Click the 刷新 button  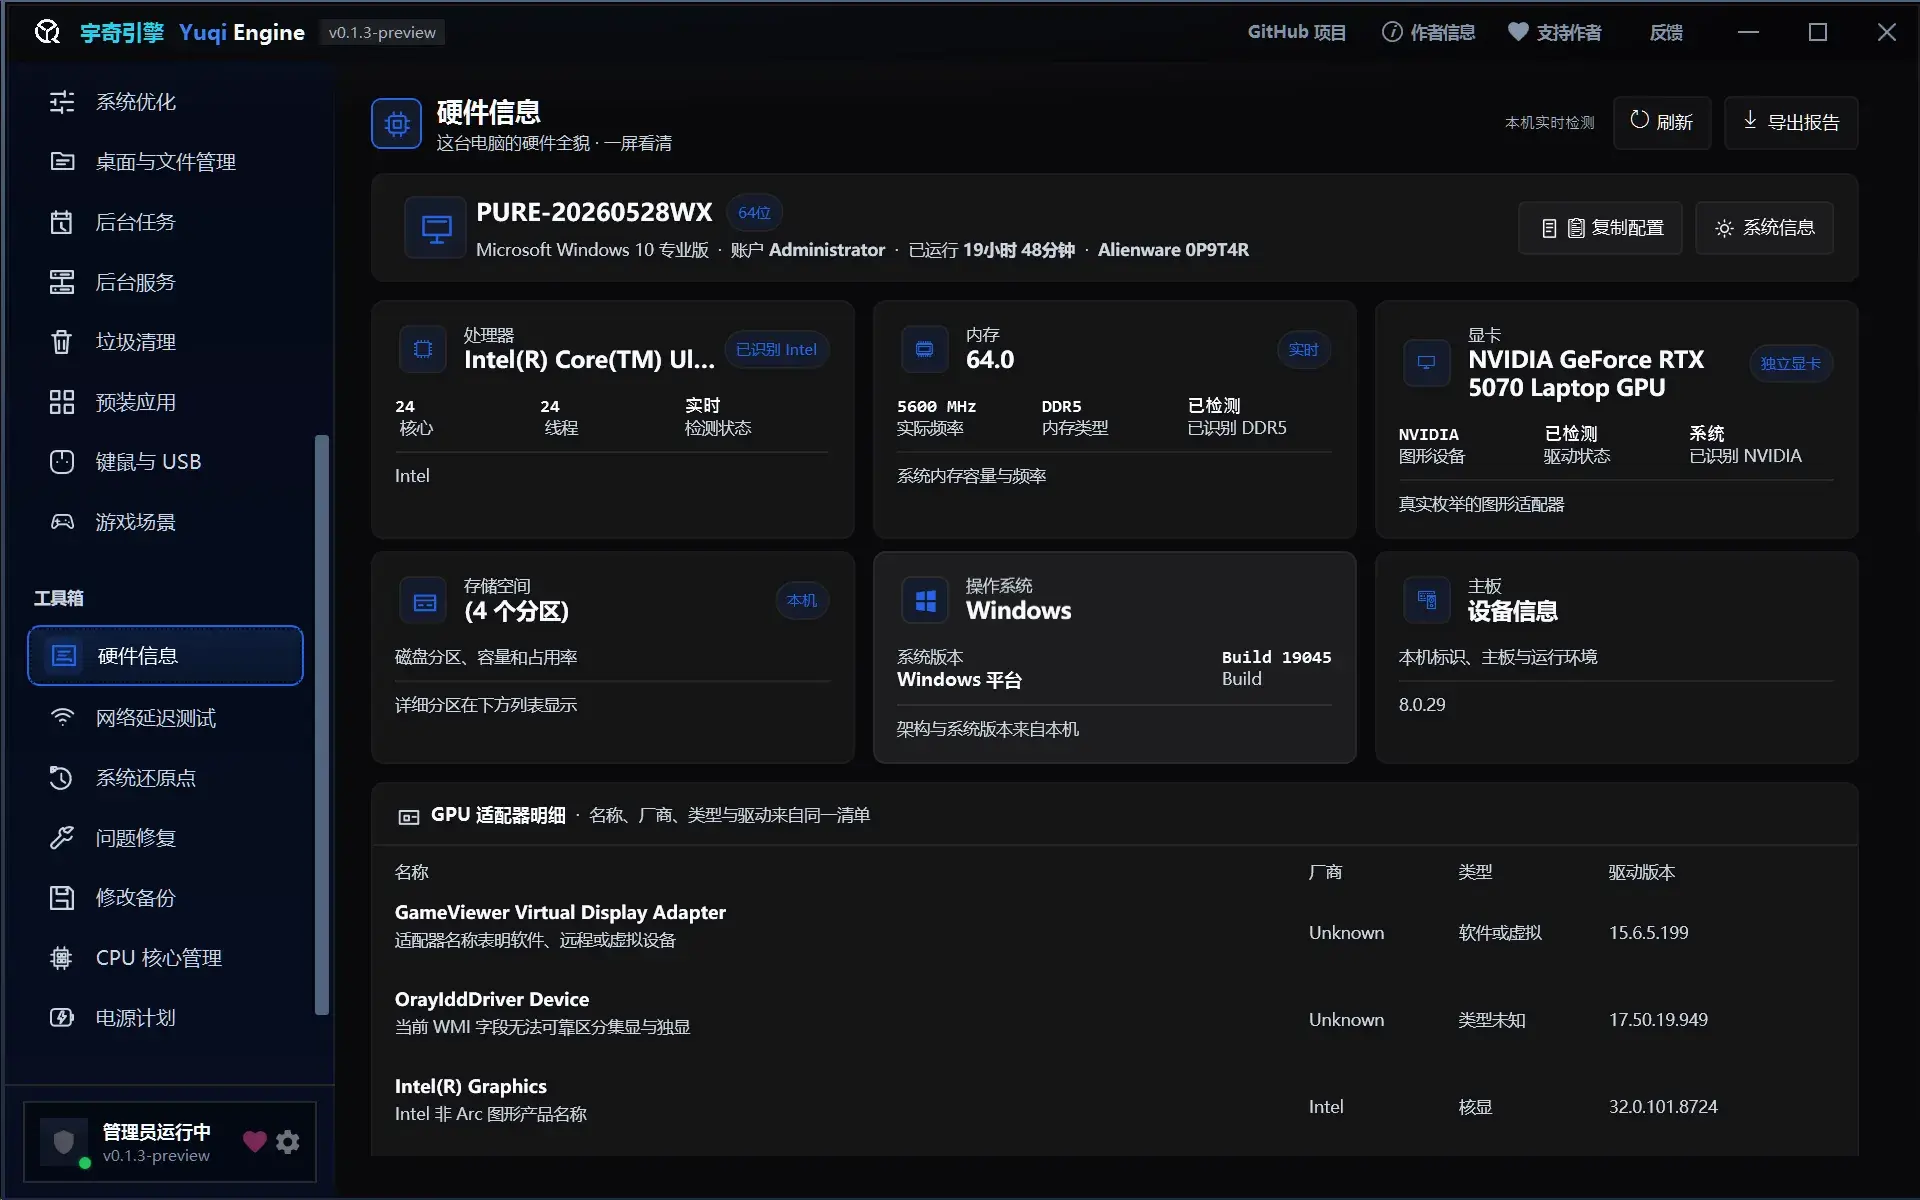(x=1662, y=122)
